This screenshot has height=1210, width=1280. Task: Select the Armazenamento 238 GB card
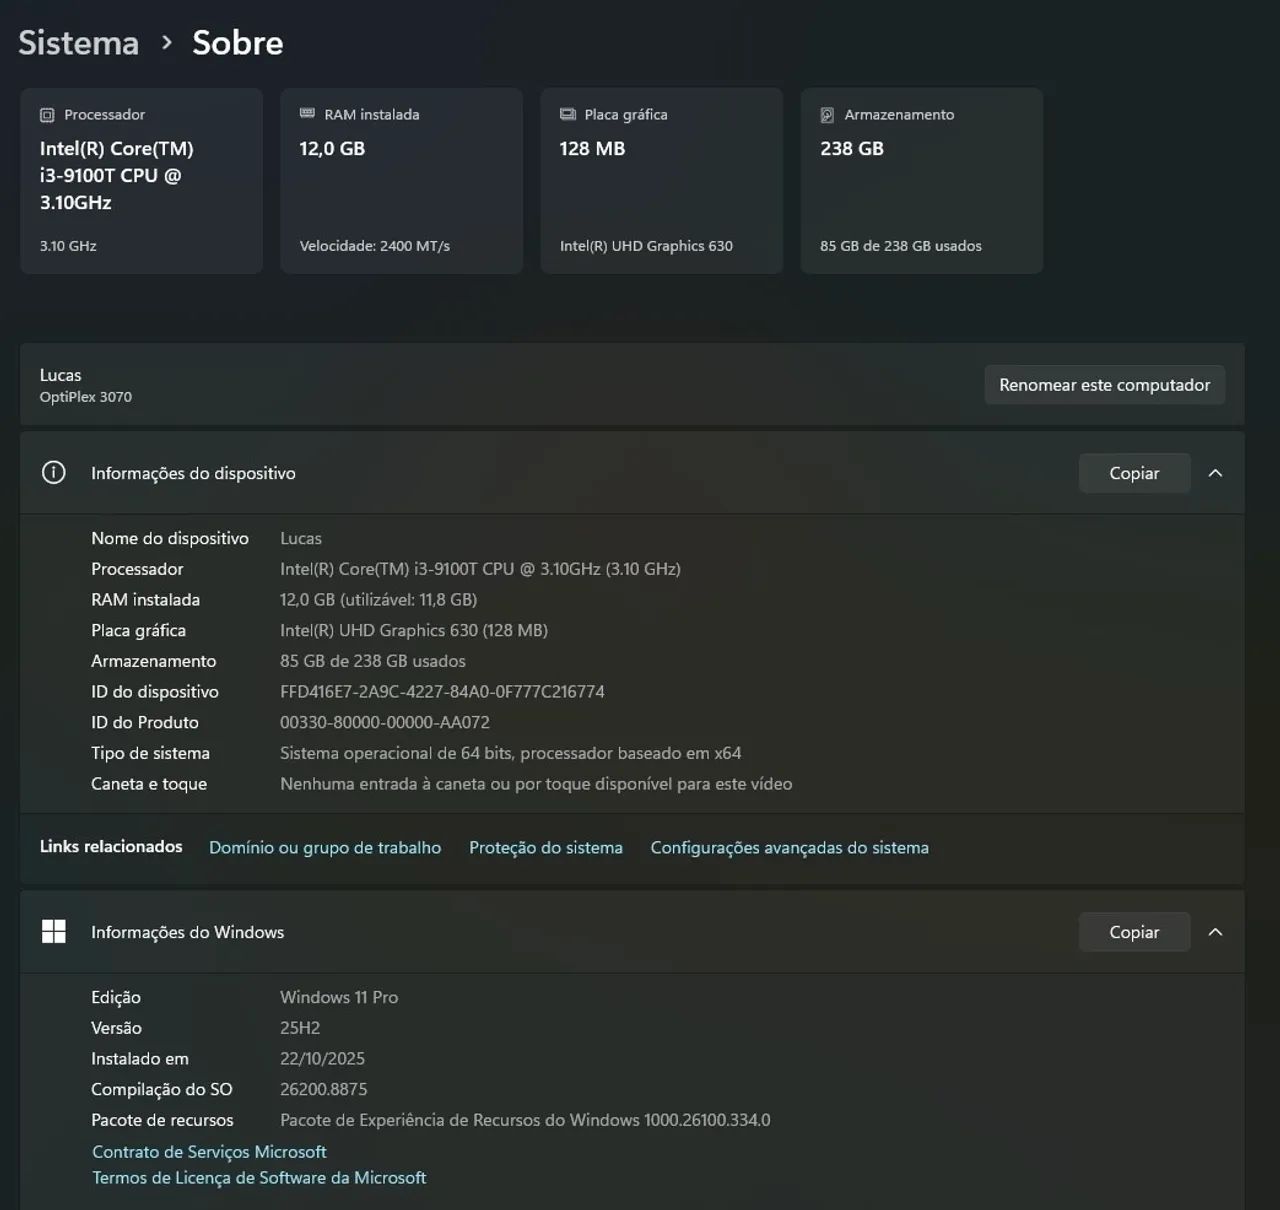[x=921, y=181]
